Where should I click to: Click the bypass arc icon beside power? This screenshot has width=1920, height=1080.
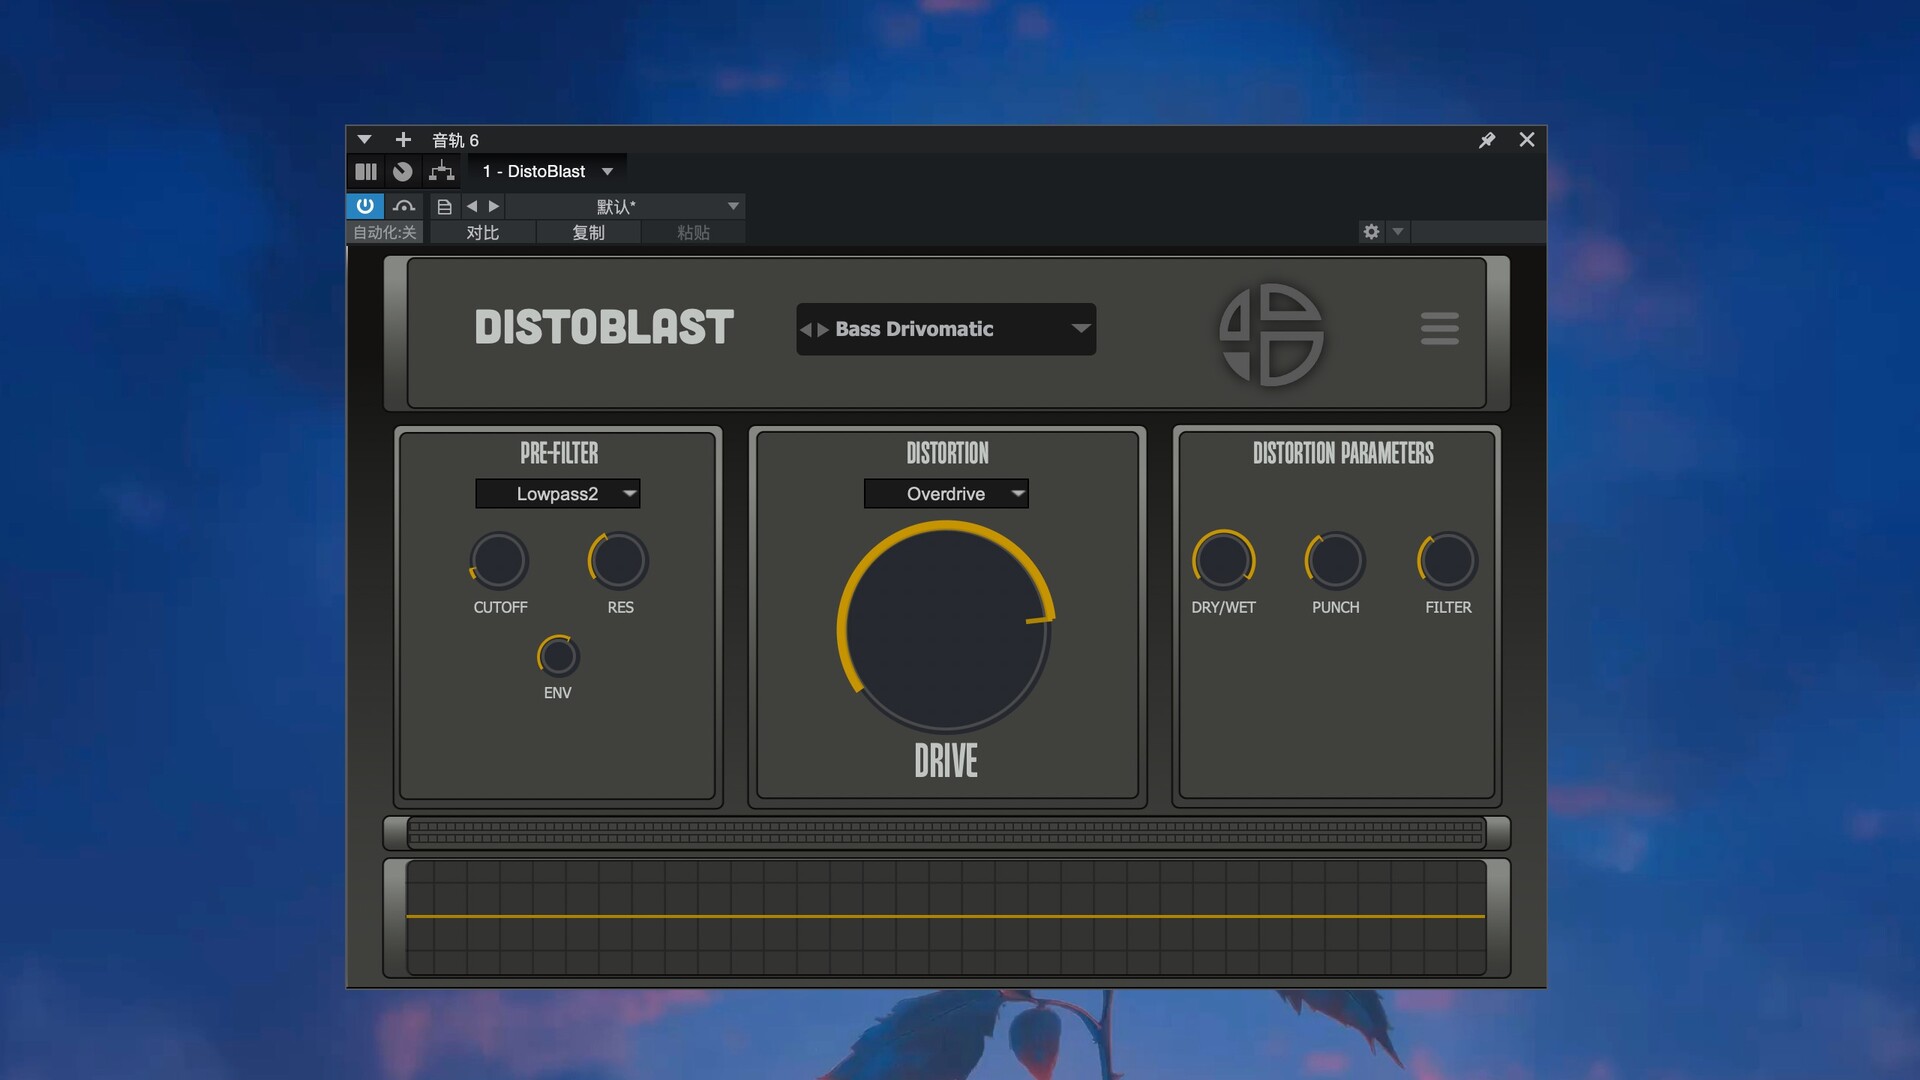click(x=404, y=206)
